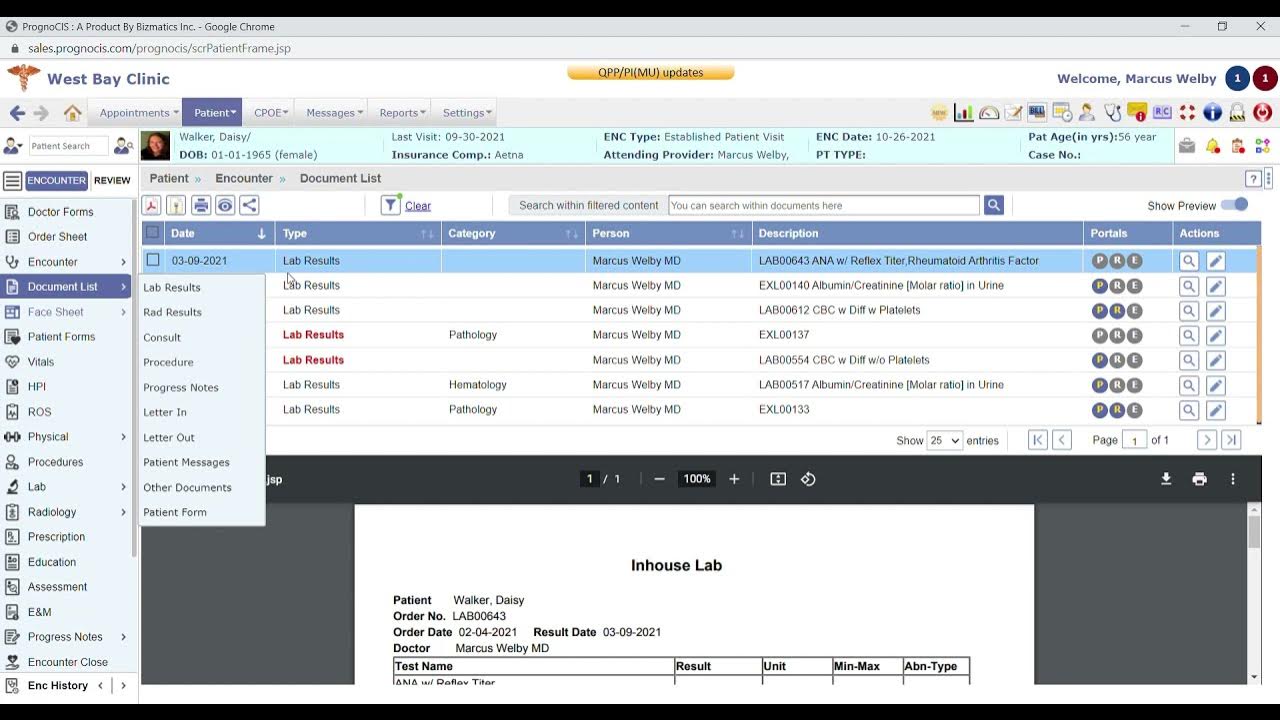Open the Bill icon in toolbar
This screenshot has width=1280, height=720.
coord(1037,112)
